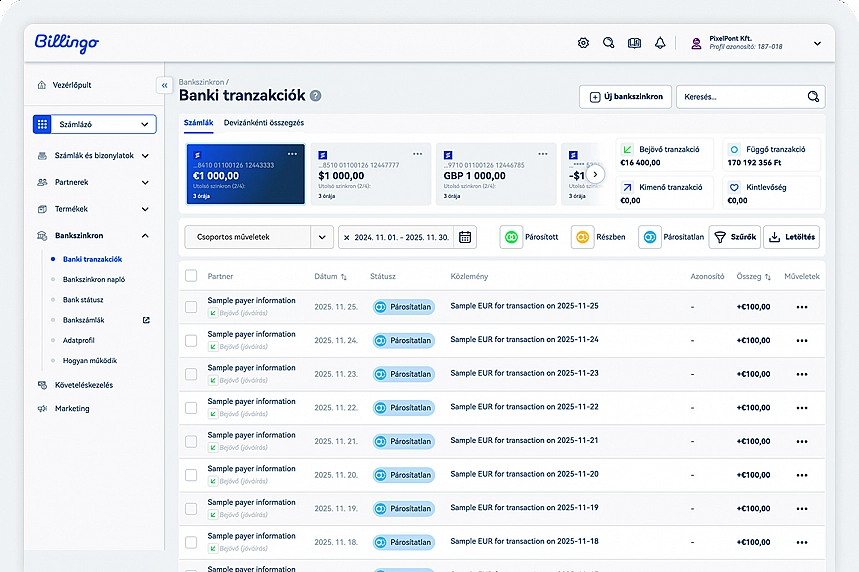
Task: Open actions menu for 2025. 11. 18. row
Action: click(802, 542)
